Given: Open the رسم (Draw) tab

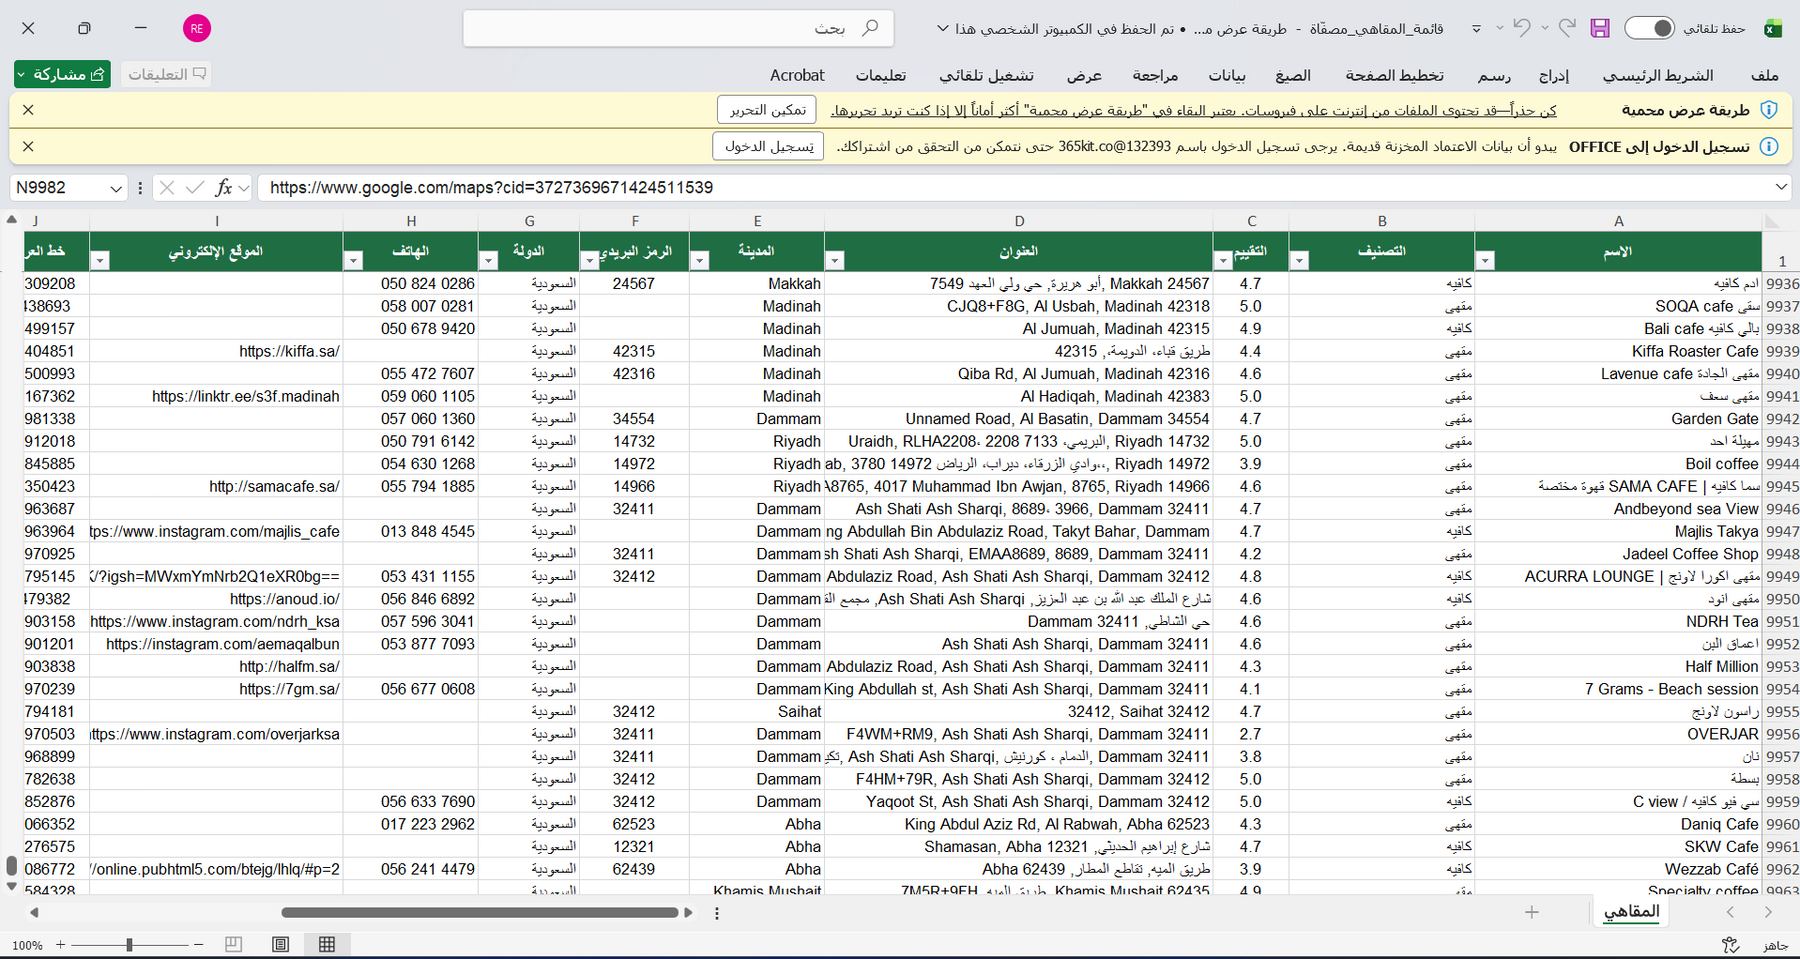Looking at the screenshot, I should point(1494,75).
